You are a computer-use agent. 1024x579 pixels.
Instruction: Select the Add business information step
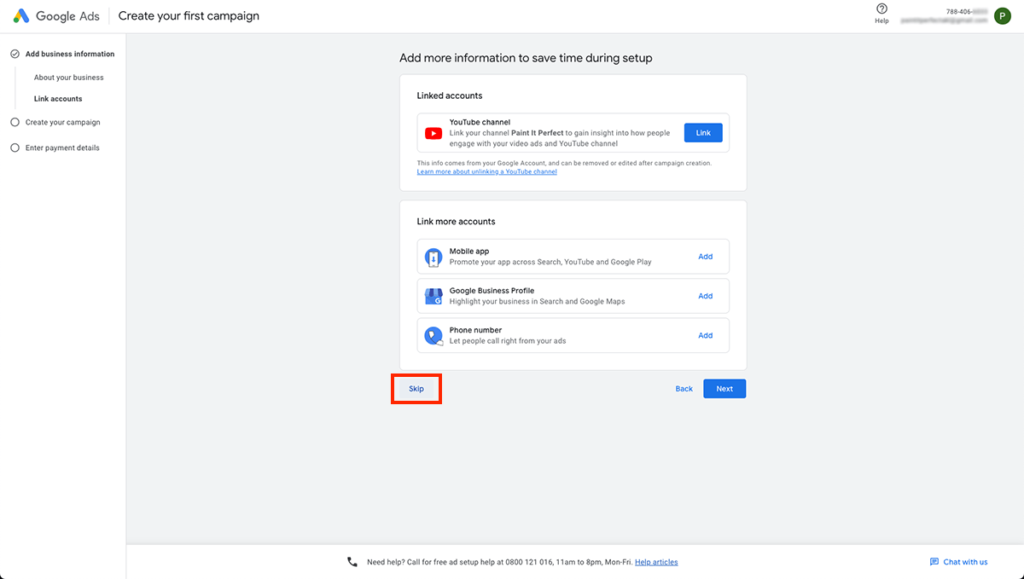coord(69,54)
